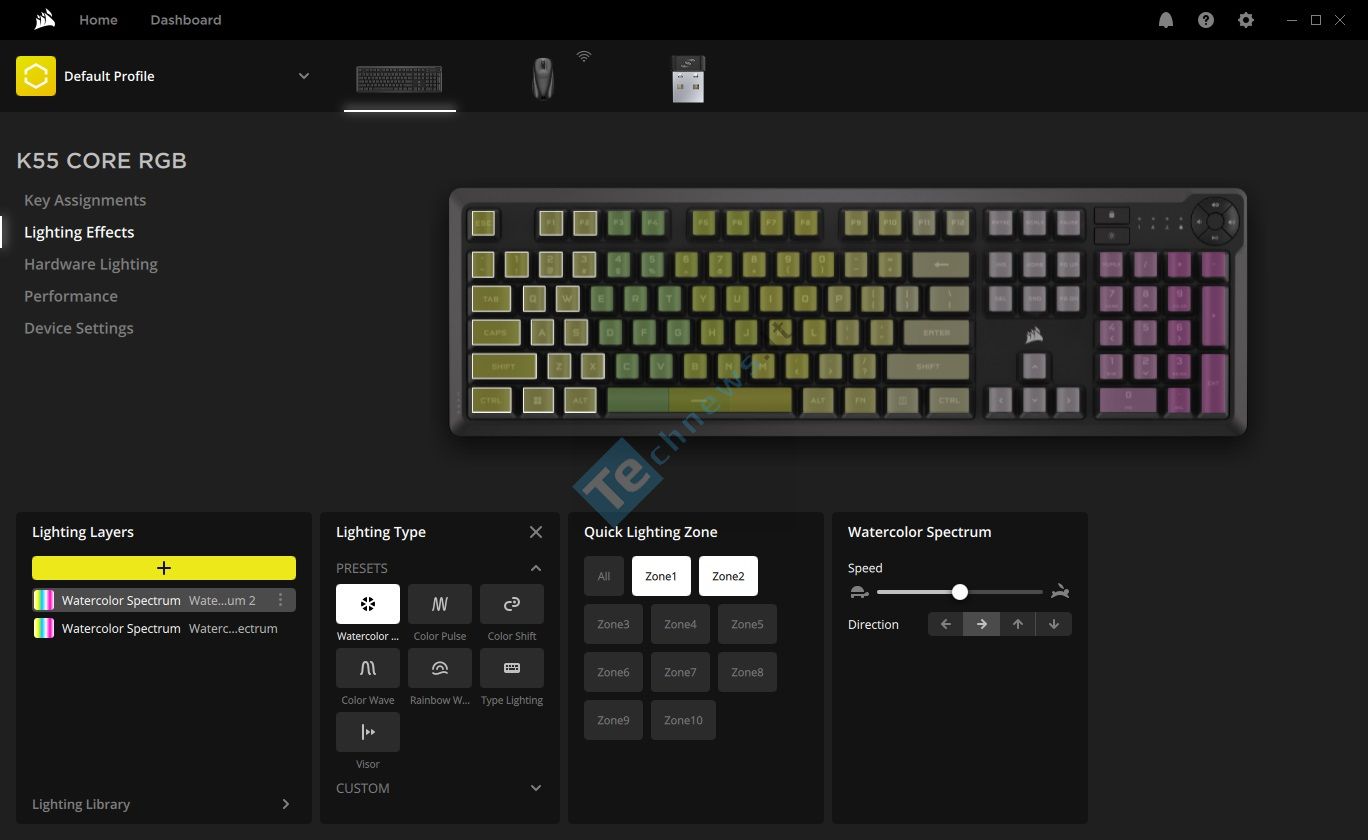The width and height of the screenshot is (1368, 840).
Task: Add a new lighting layer
Action: click(164, 568)
